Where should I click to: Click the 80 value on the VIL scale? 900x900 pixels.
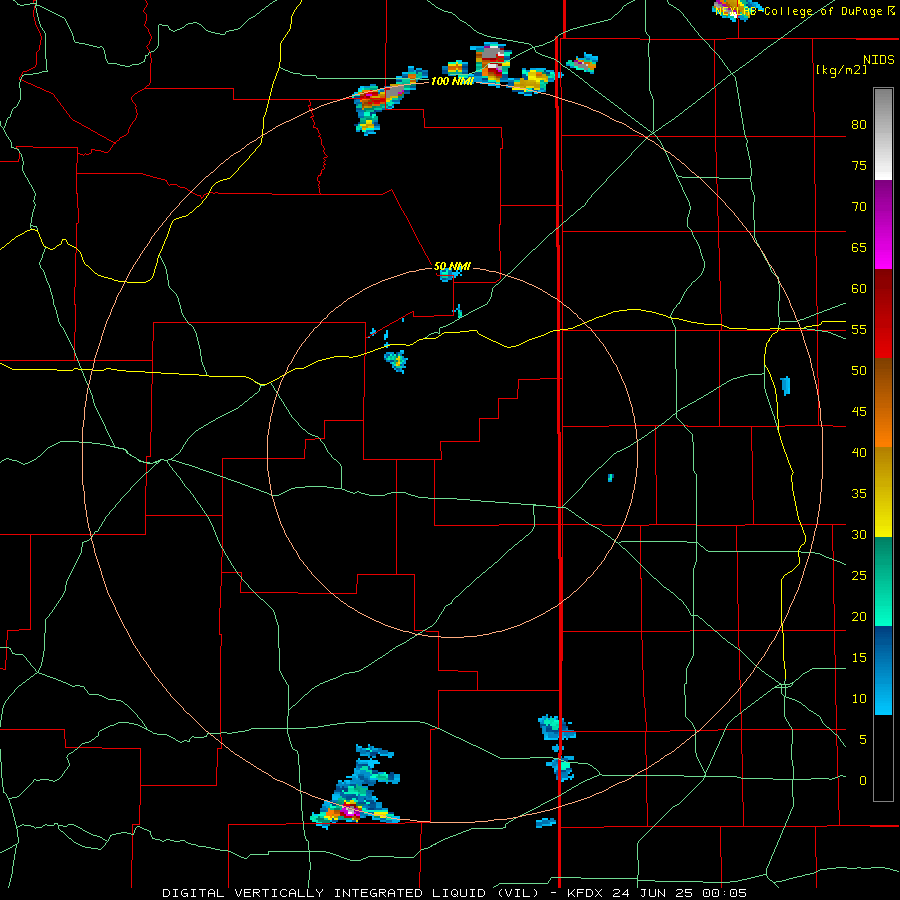pos(859,125)
